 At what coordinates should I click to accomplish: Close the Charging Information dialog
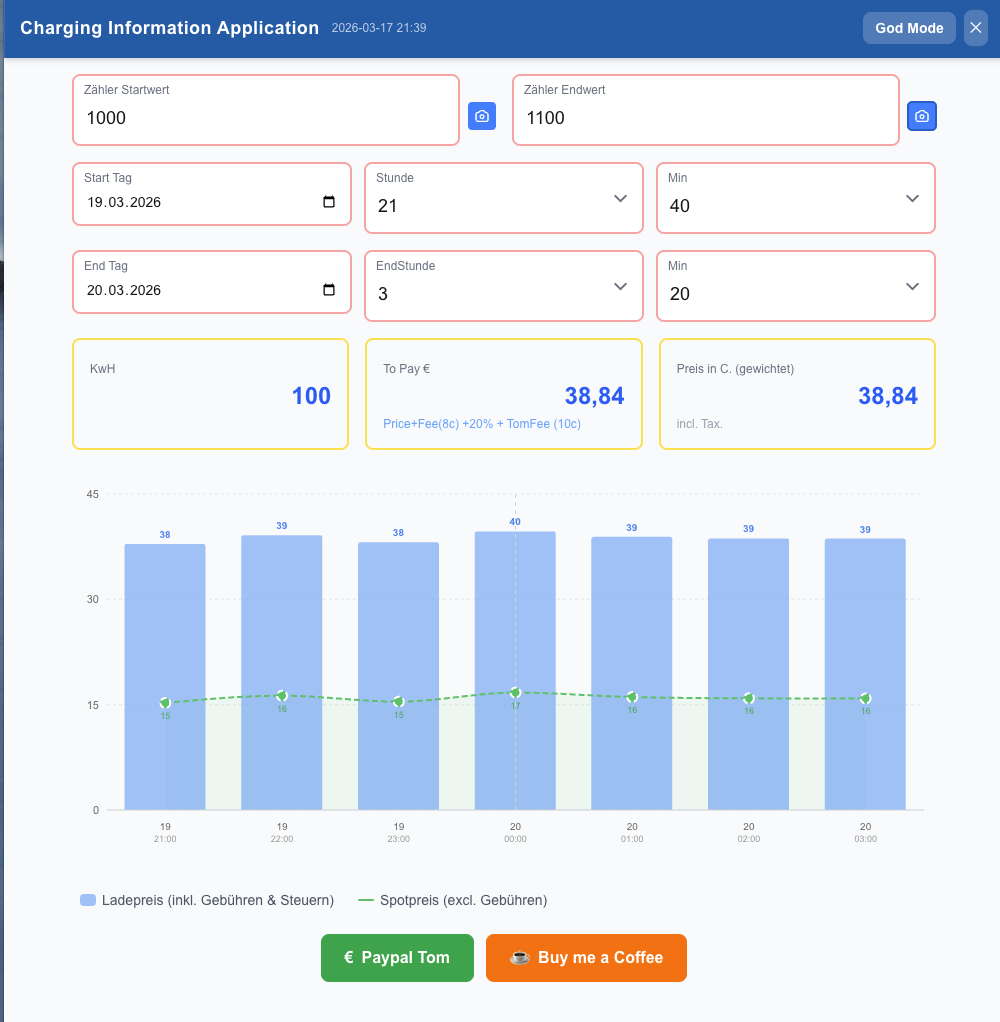coord(976,28)
